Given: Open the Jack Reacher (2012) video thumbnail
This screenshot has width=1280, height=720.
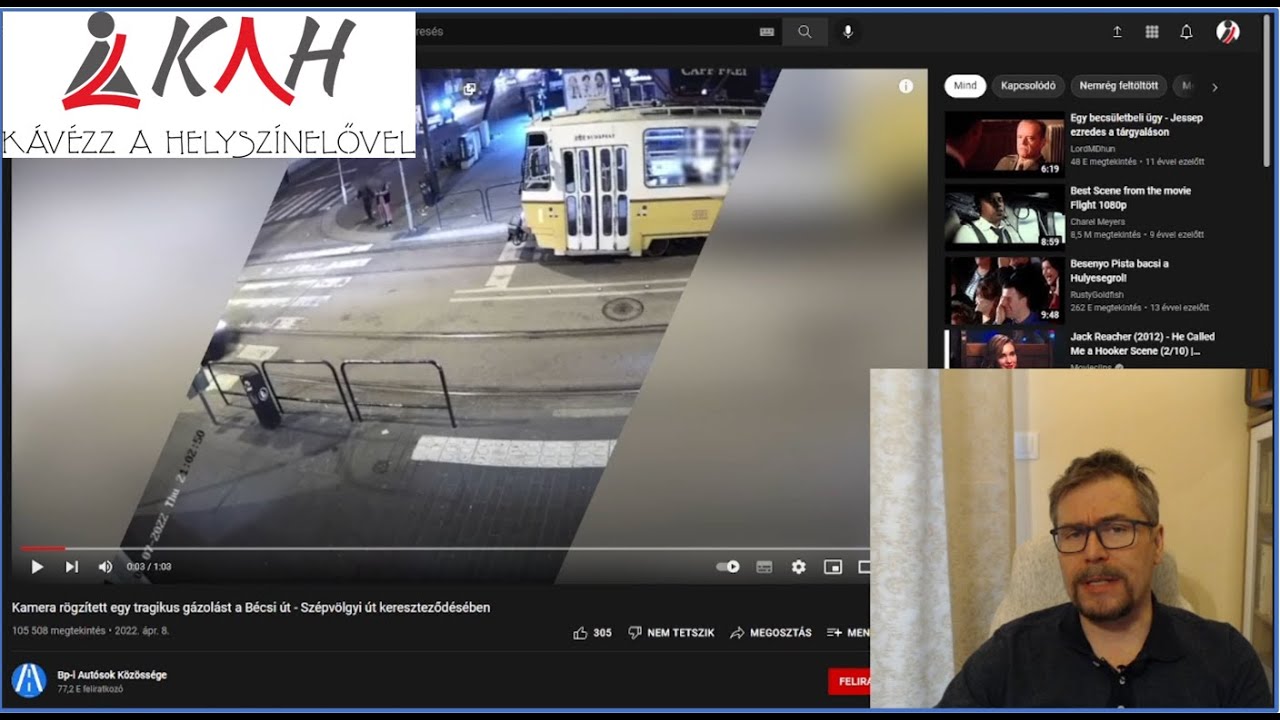Looking at the screenshot, I should pyautogui.click(x=1004, y=349).
